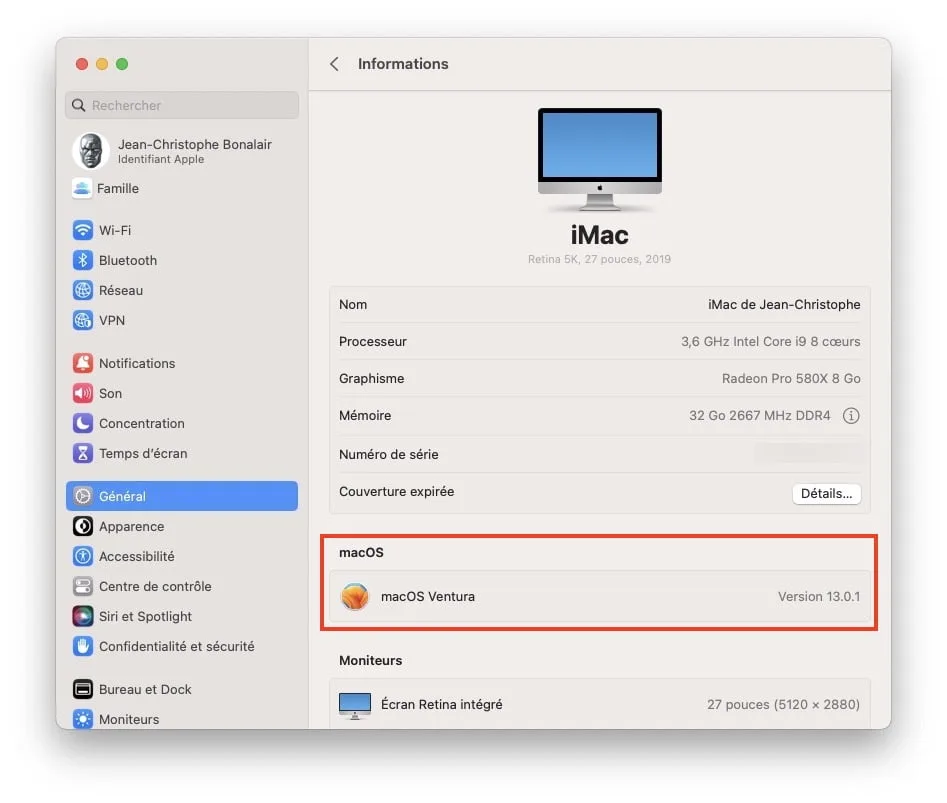
Task: Click the Notifications bell icon
Action: tap(83, 363)
